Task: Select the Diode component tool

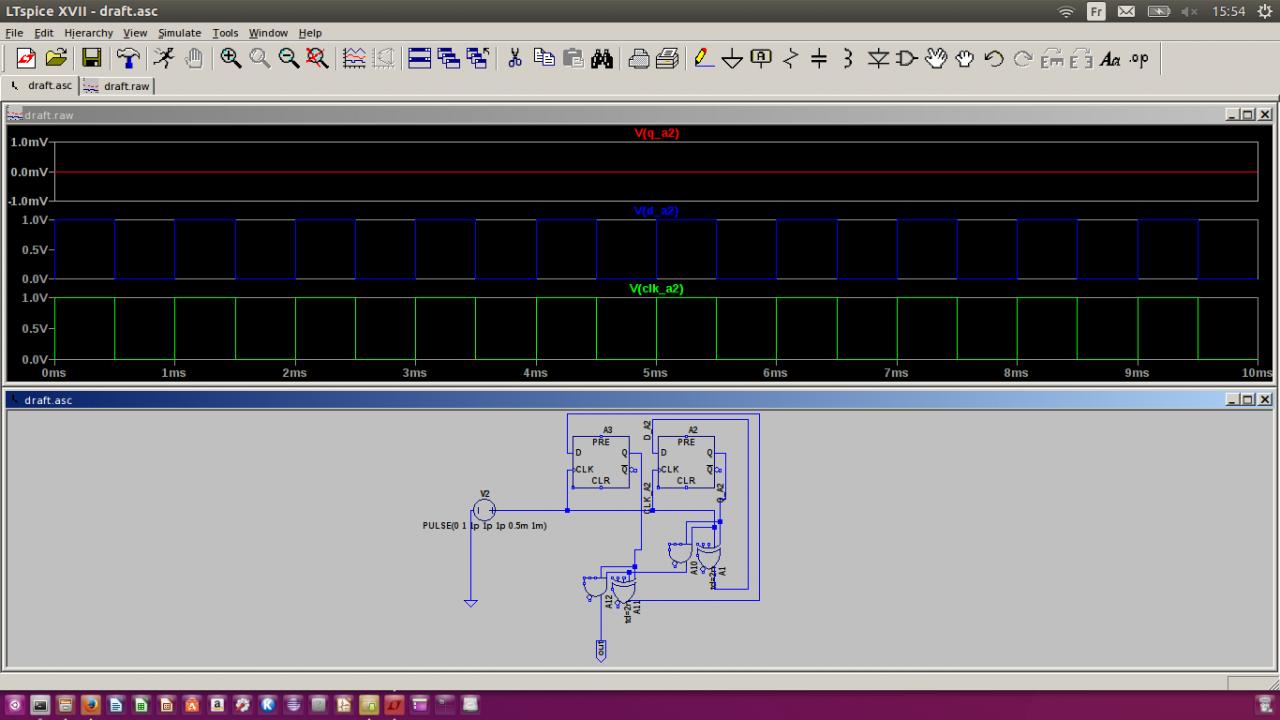Action: click(x=878, y=59)
